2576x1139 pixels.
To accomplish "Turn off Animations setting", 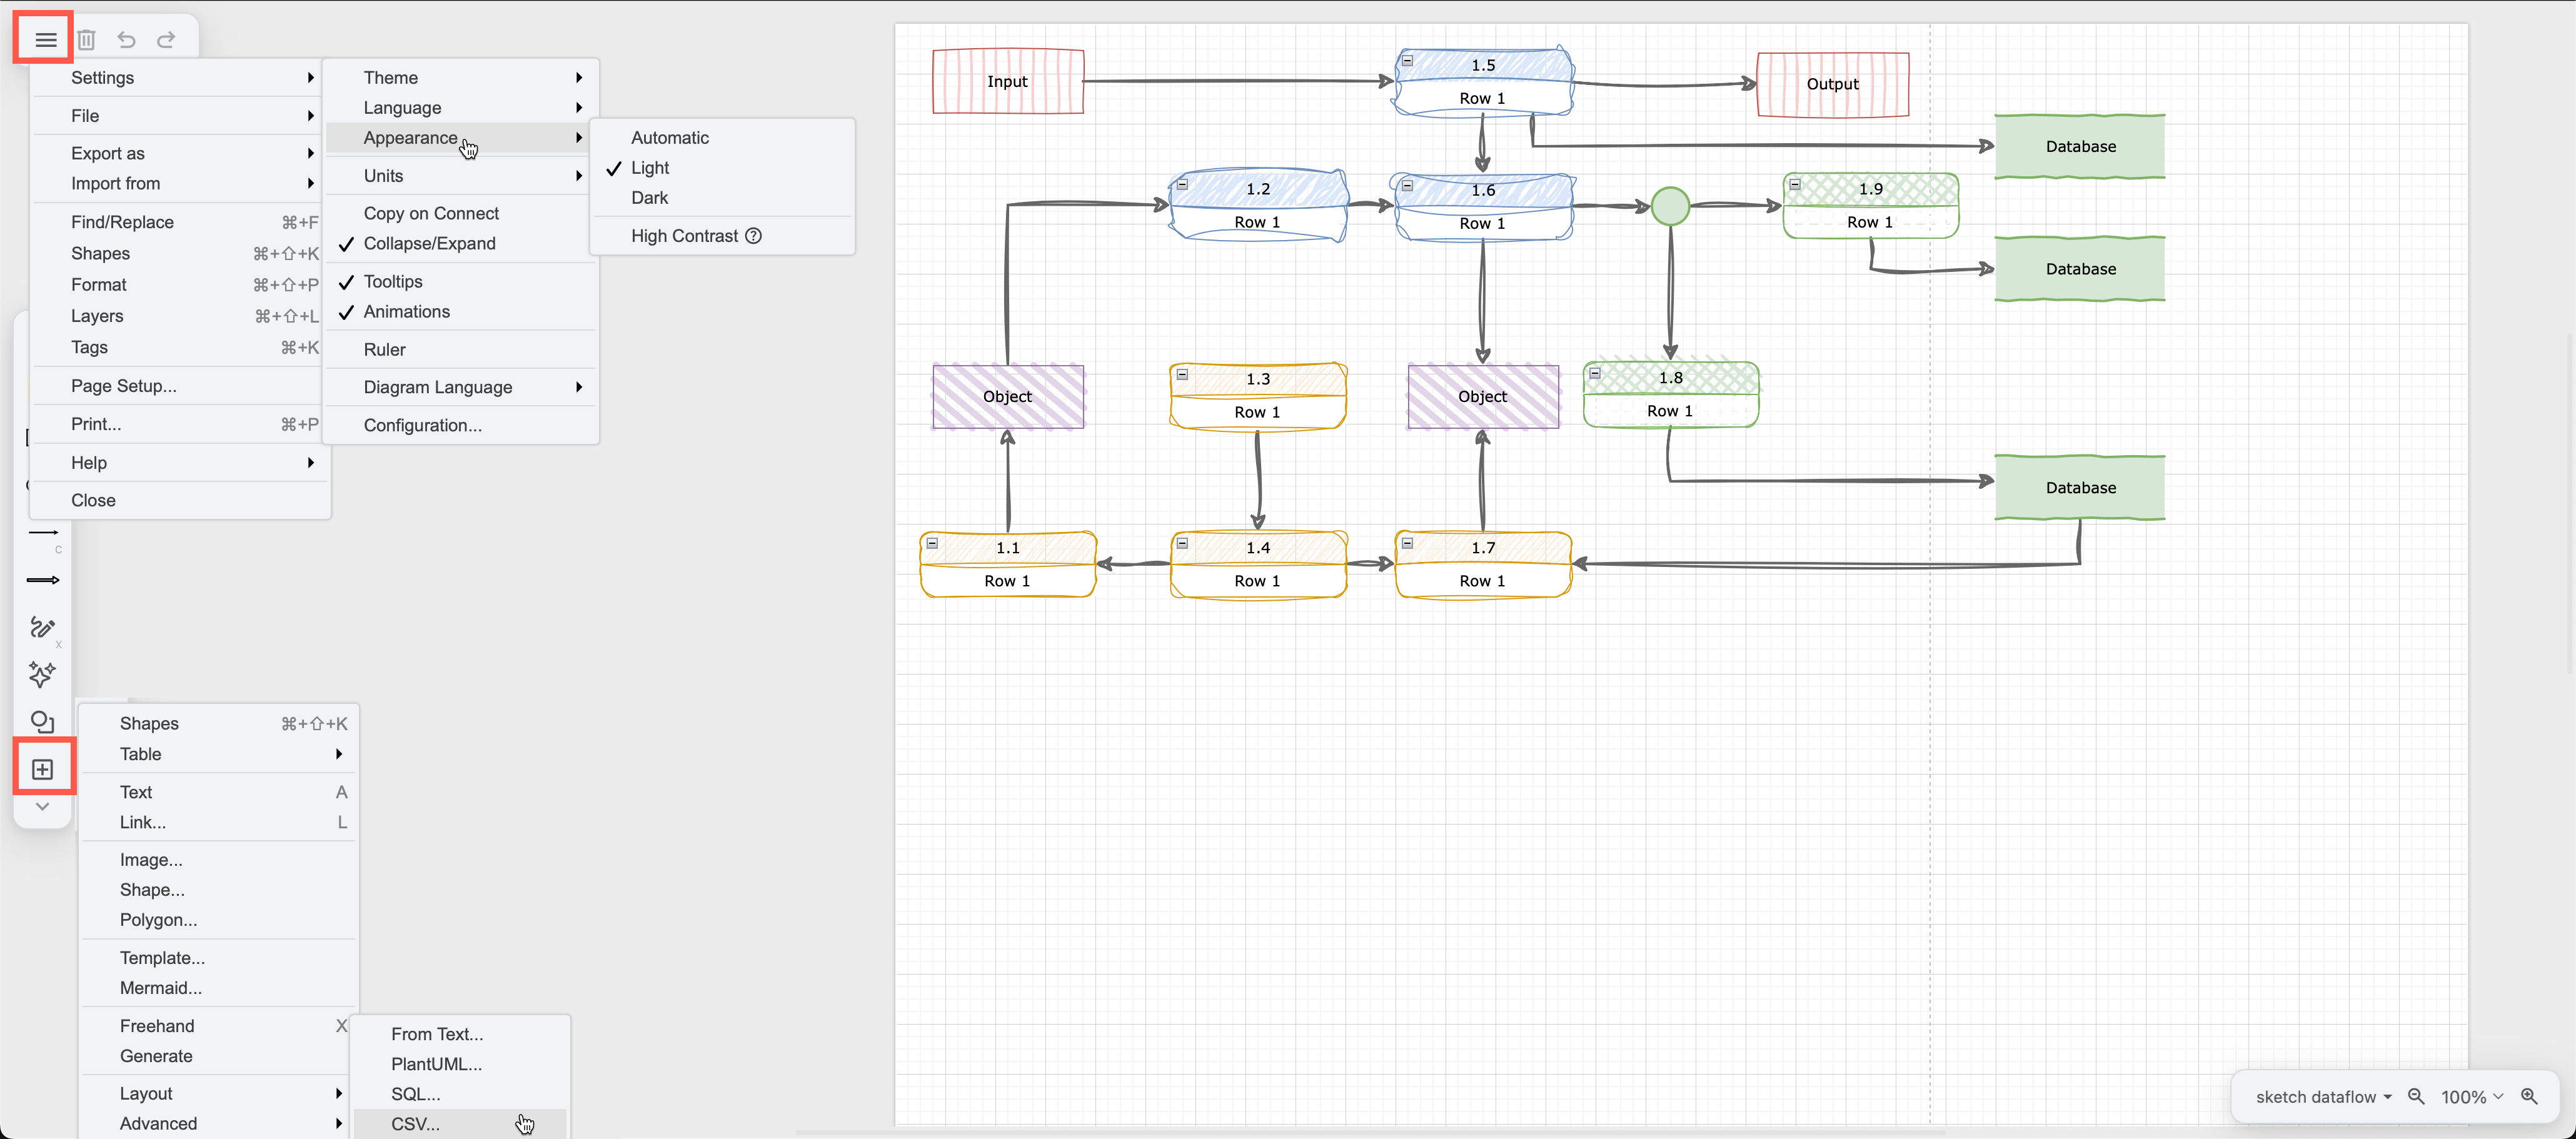I will pos(461,311).
